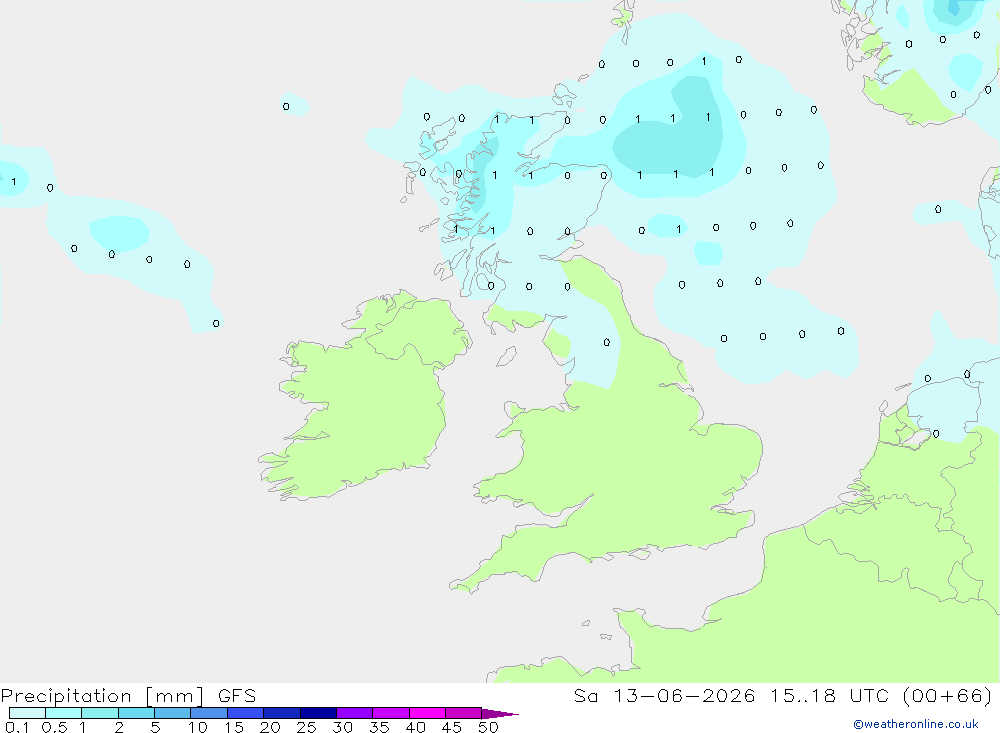The width and height of the screenshot is (1000, 733).
Task: Select the 25–30 mm navy legend swatch
Action: click(x=318, y=713)
